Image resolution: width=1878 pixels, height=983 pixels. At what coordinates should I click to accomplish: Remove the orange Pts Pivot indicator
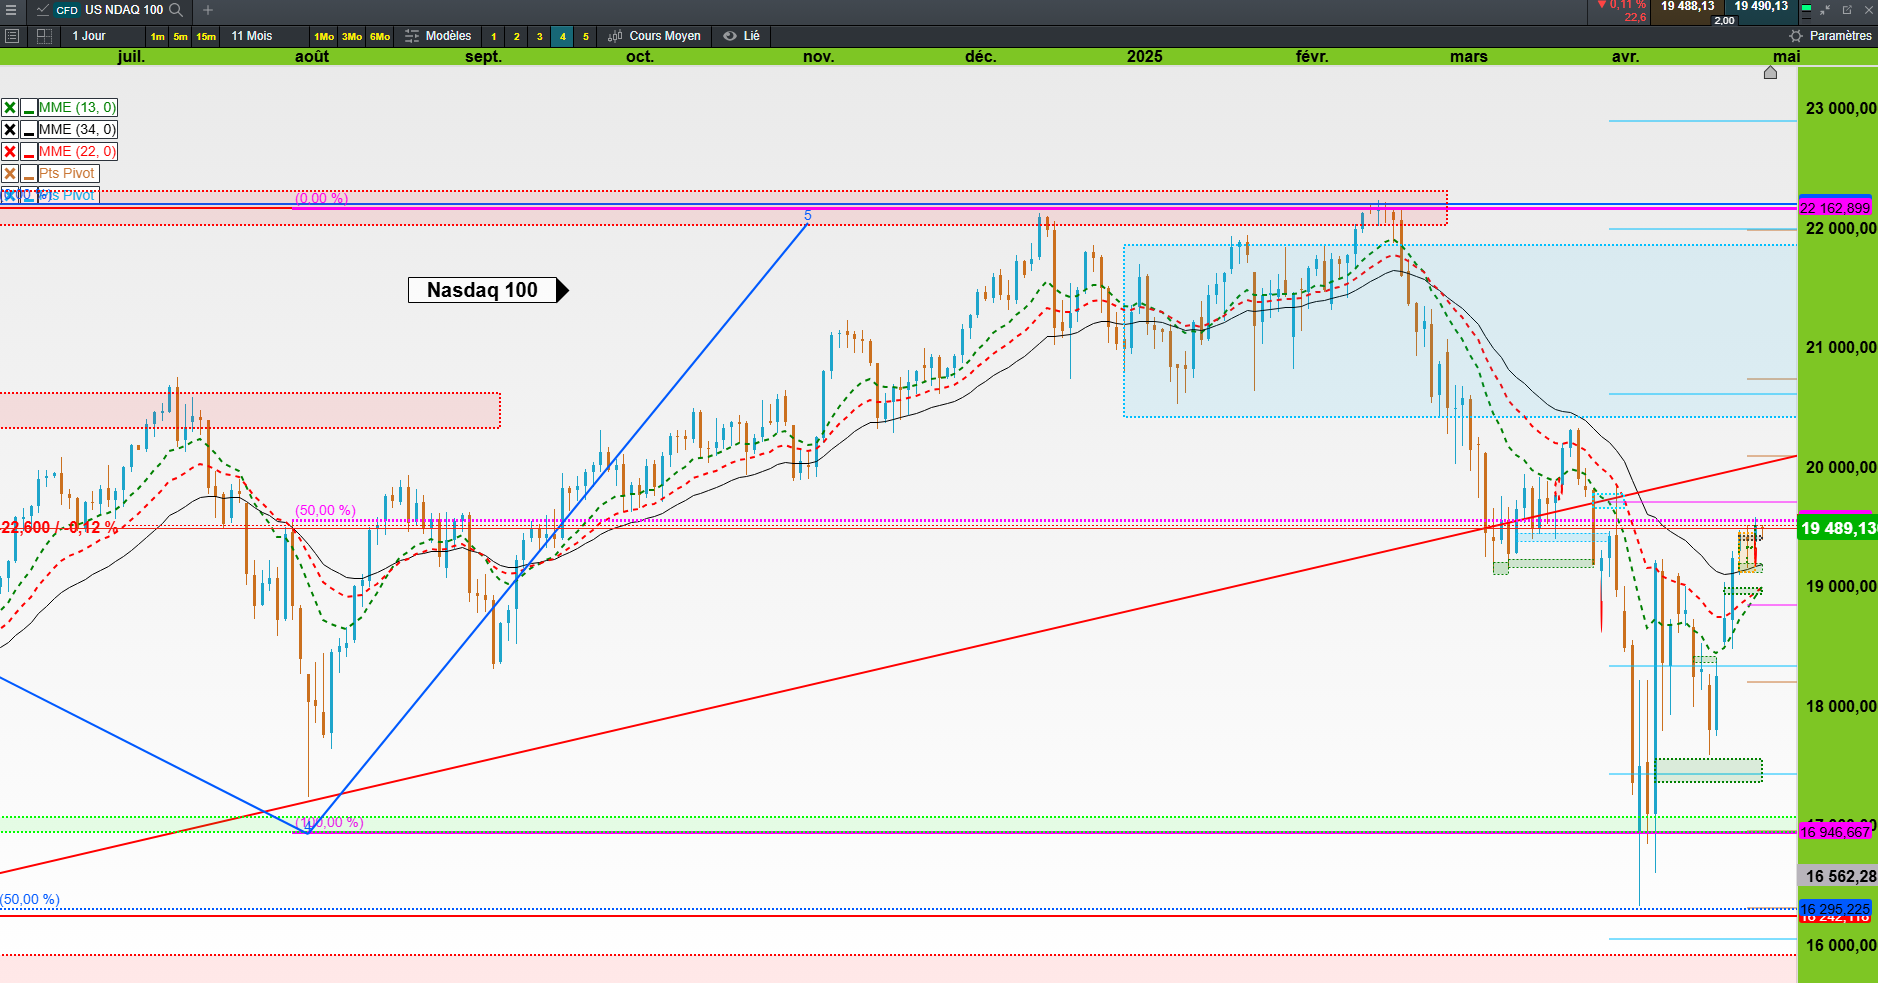click(10, 174)
